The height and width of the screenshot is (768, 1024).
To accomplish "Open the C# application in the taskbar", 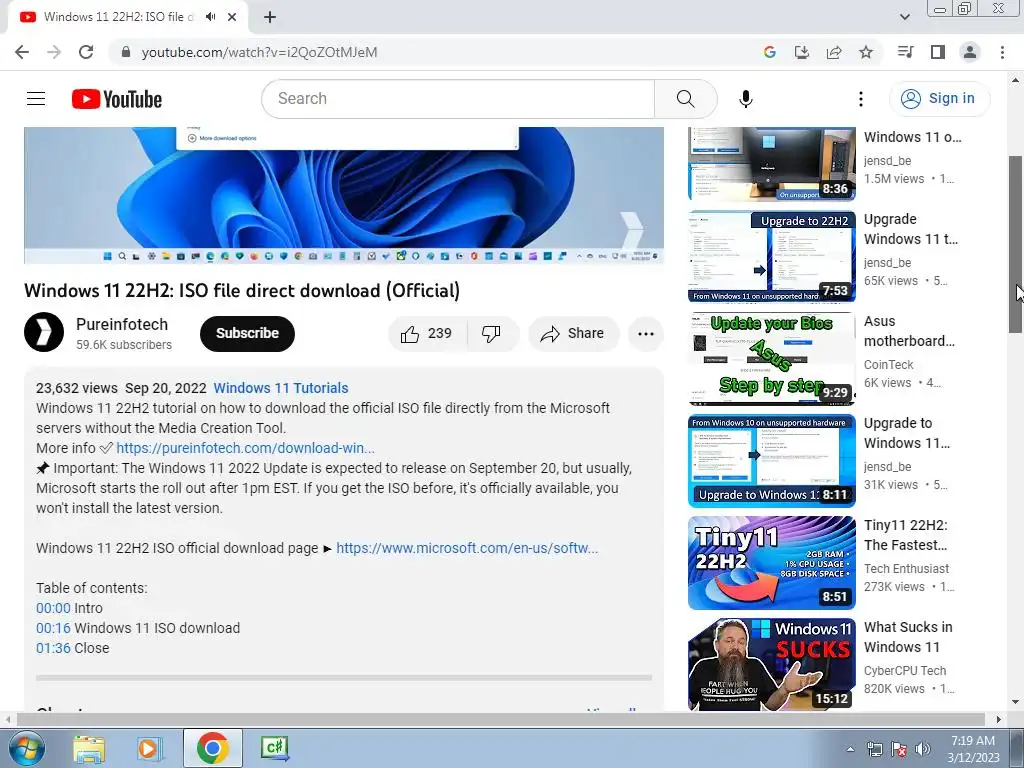I will (x=274, y=748).
